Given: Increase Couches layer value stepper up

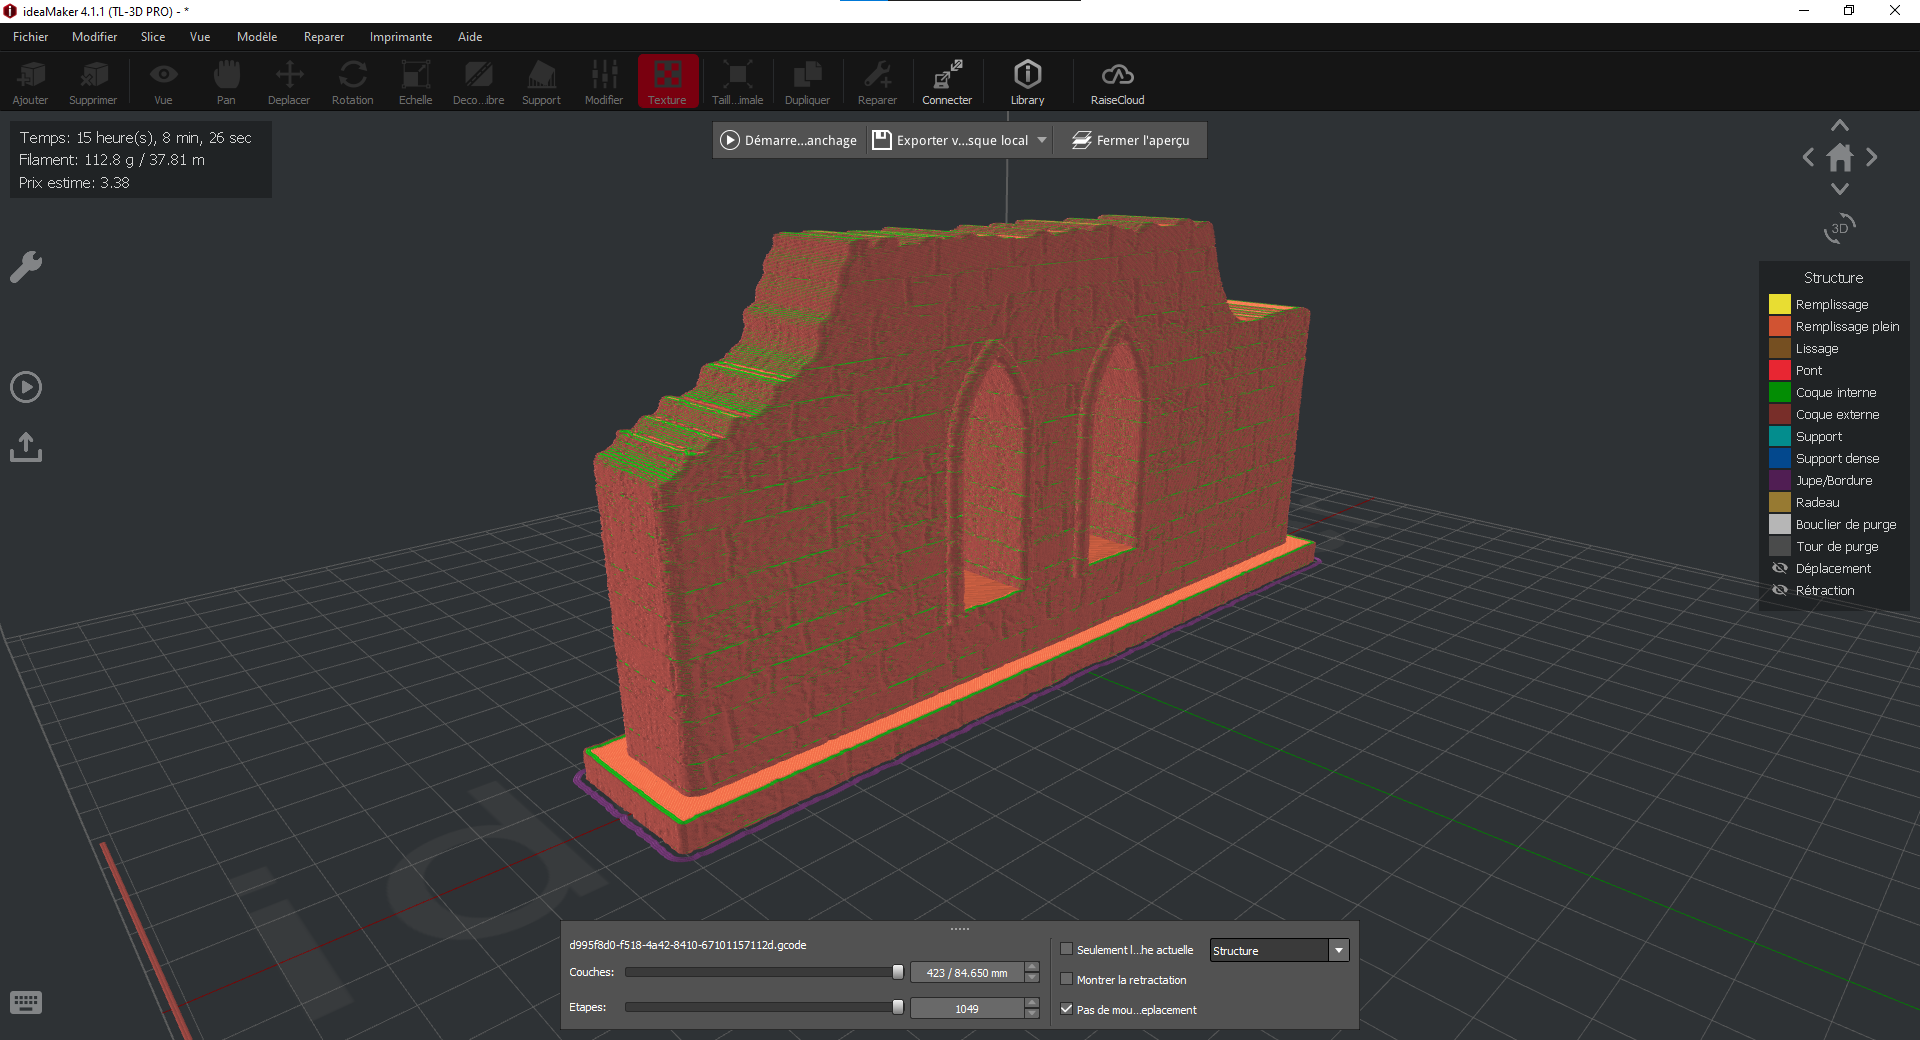Looking at the screenshot, I should (1032, 967).
